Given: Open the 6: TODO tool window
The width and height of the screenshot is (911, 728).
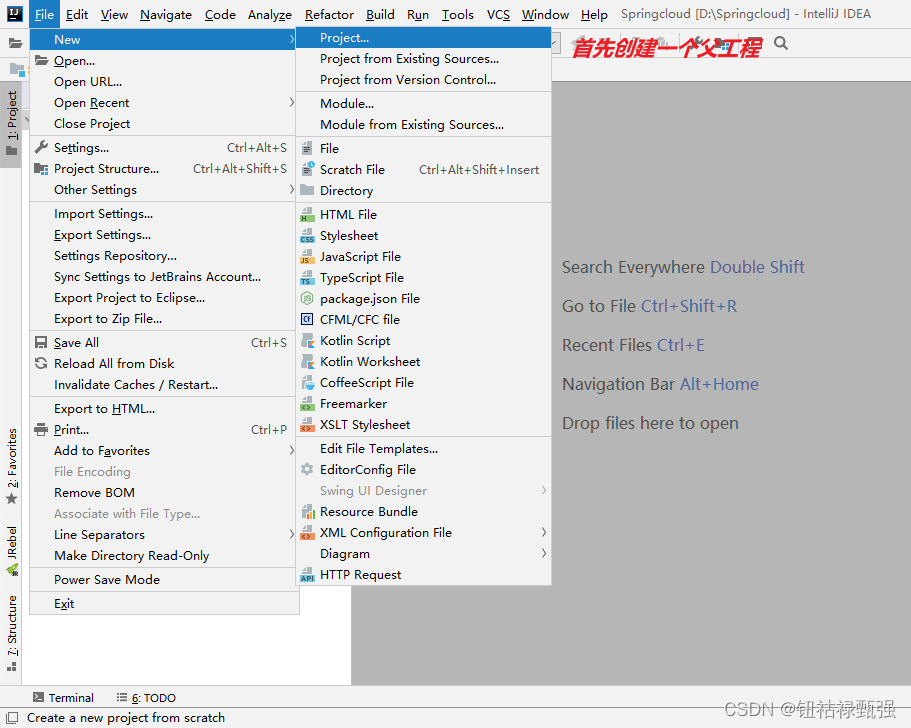Looking at the screenshot, I should 146,697.
